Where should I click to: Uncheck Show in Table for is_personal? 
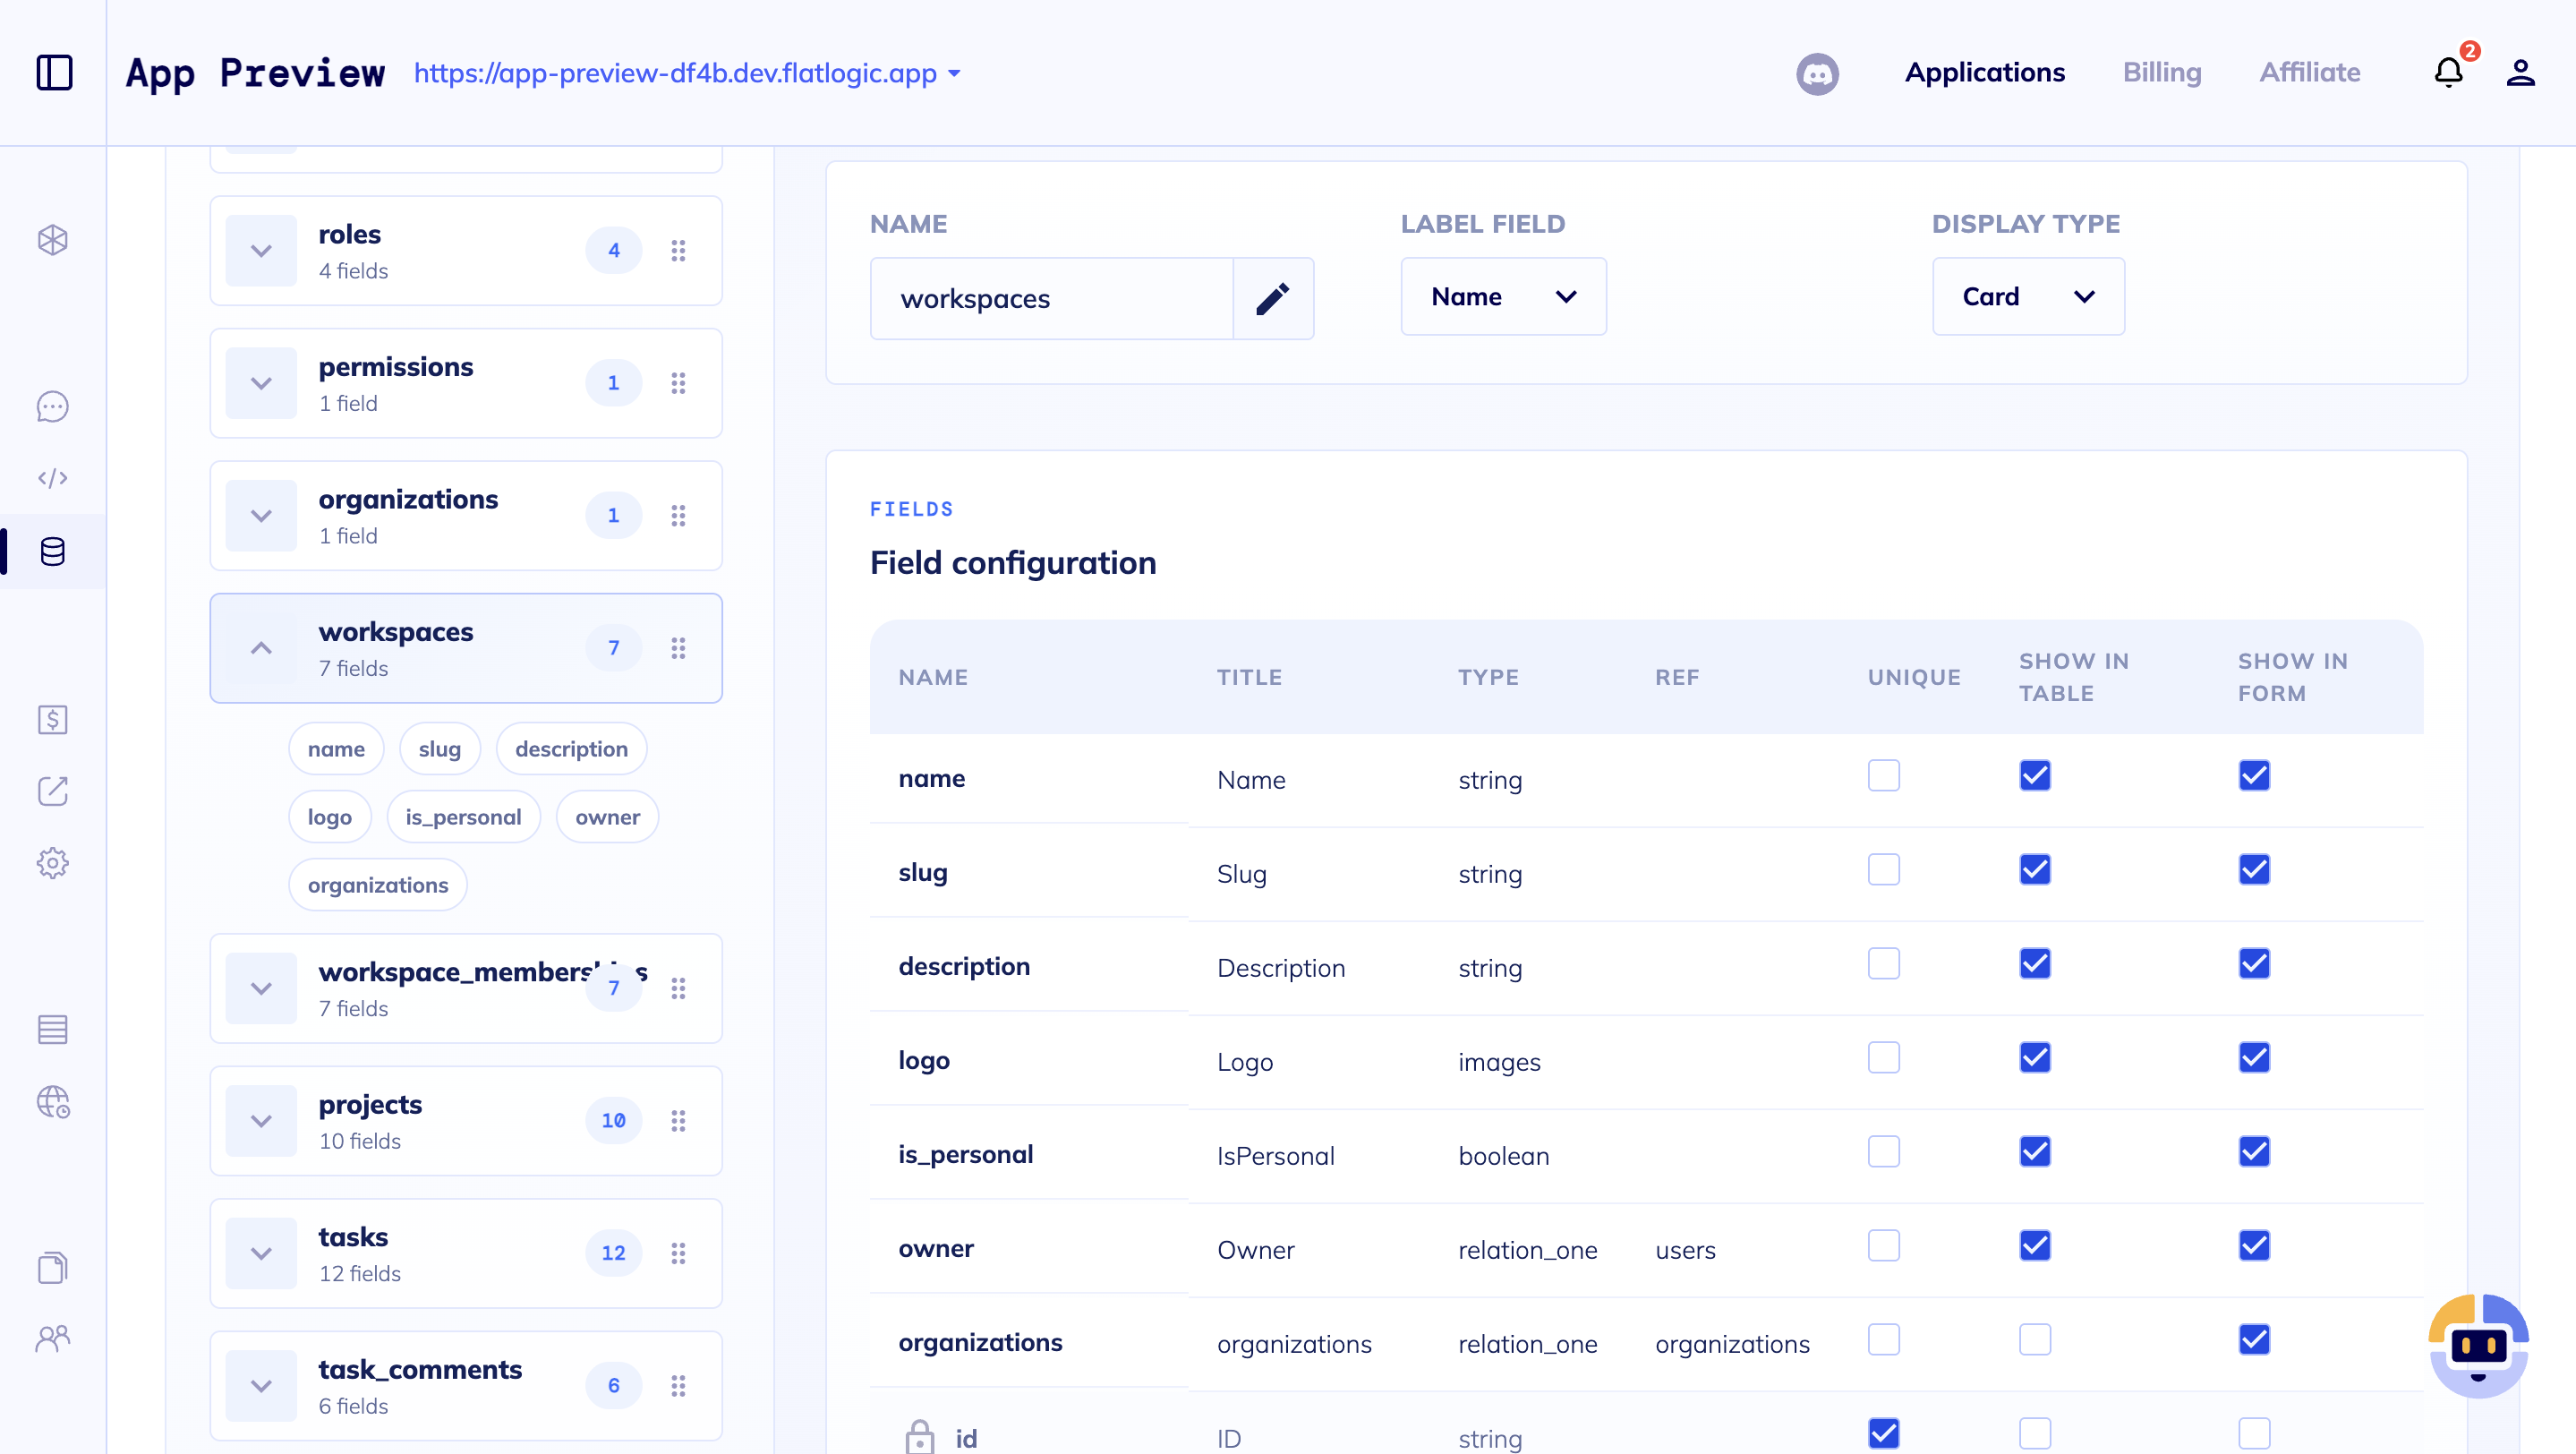tap(2035, 1152)
